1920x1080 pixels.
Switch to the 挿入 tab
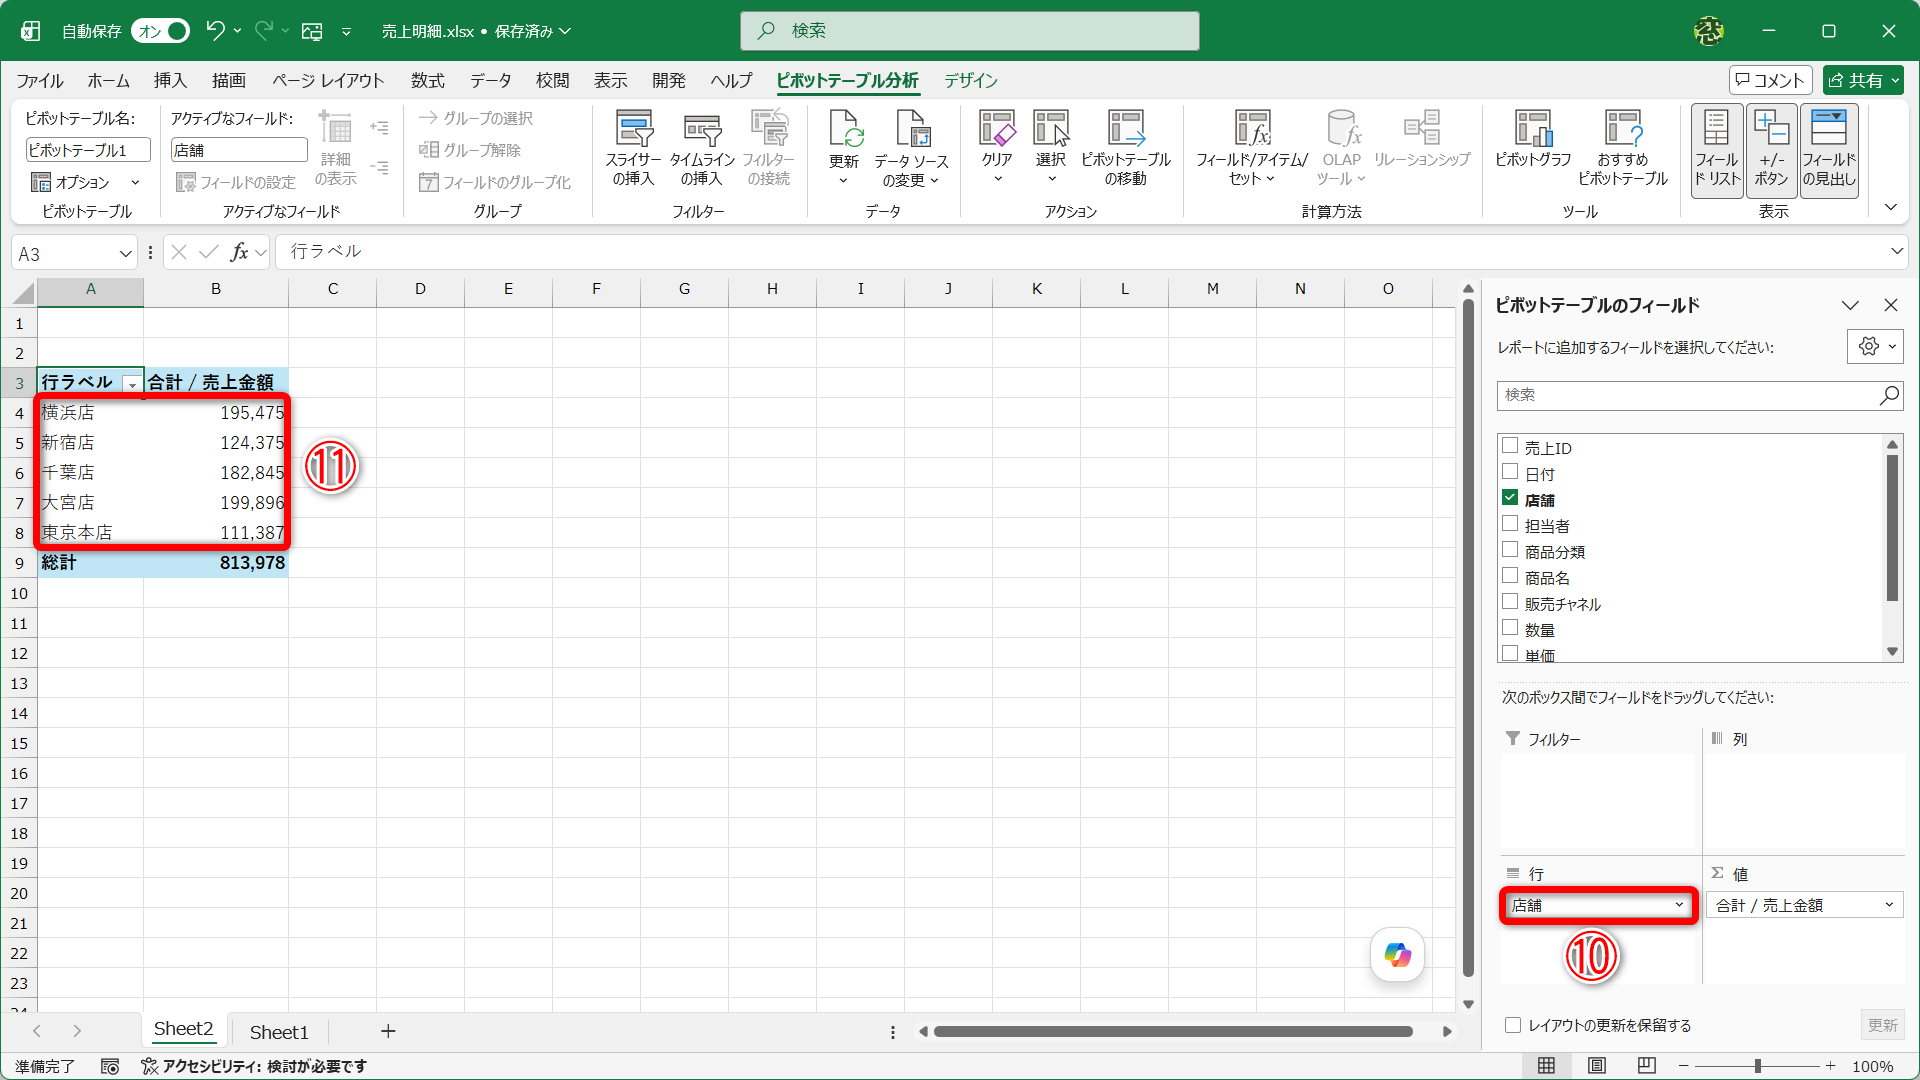pyautogui.click(x=170, y=81)
